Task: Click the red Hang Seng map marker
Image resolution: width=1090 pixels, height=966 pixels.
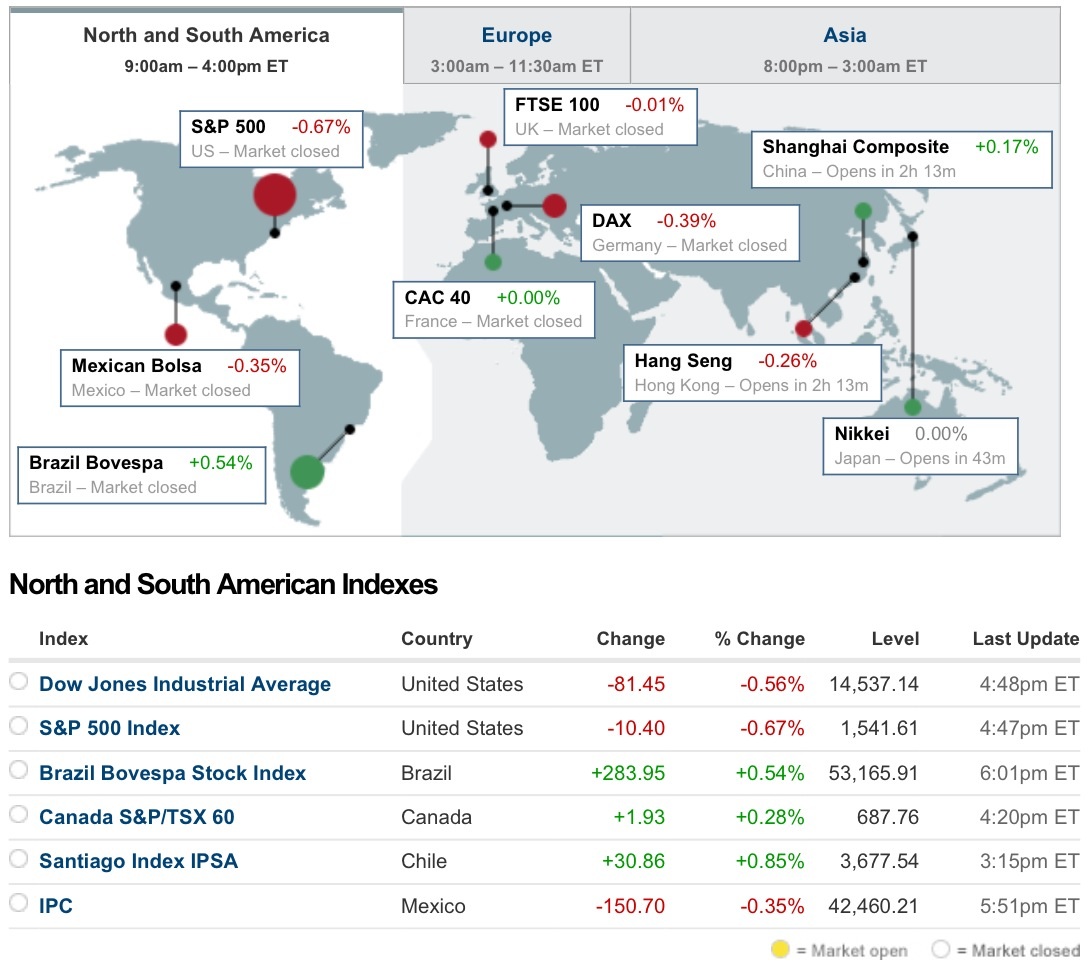Action: click(804, 329)
